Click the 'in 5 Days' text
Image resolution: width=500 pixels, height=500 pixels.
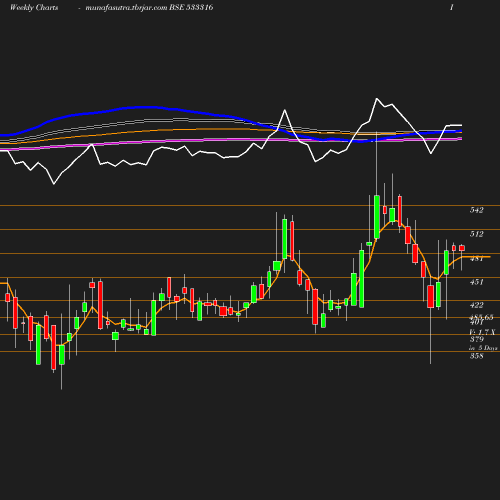[483, 348]
